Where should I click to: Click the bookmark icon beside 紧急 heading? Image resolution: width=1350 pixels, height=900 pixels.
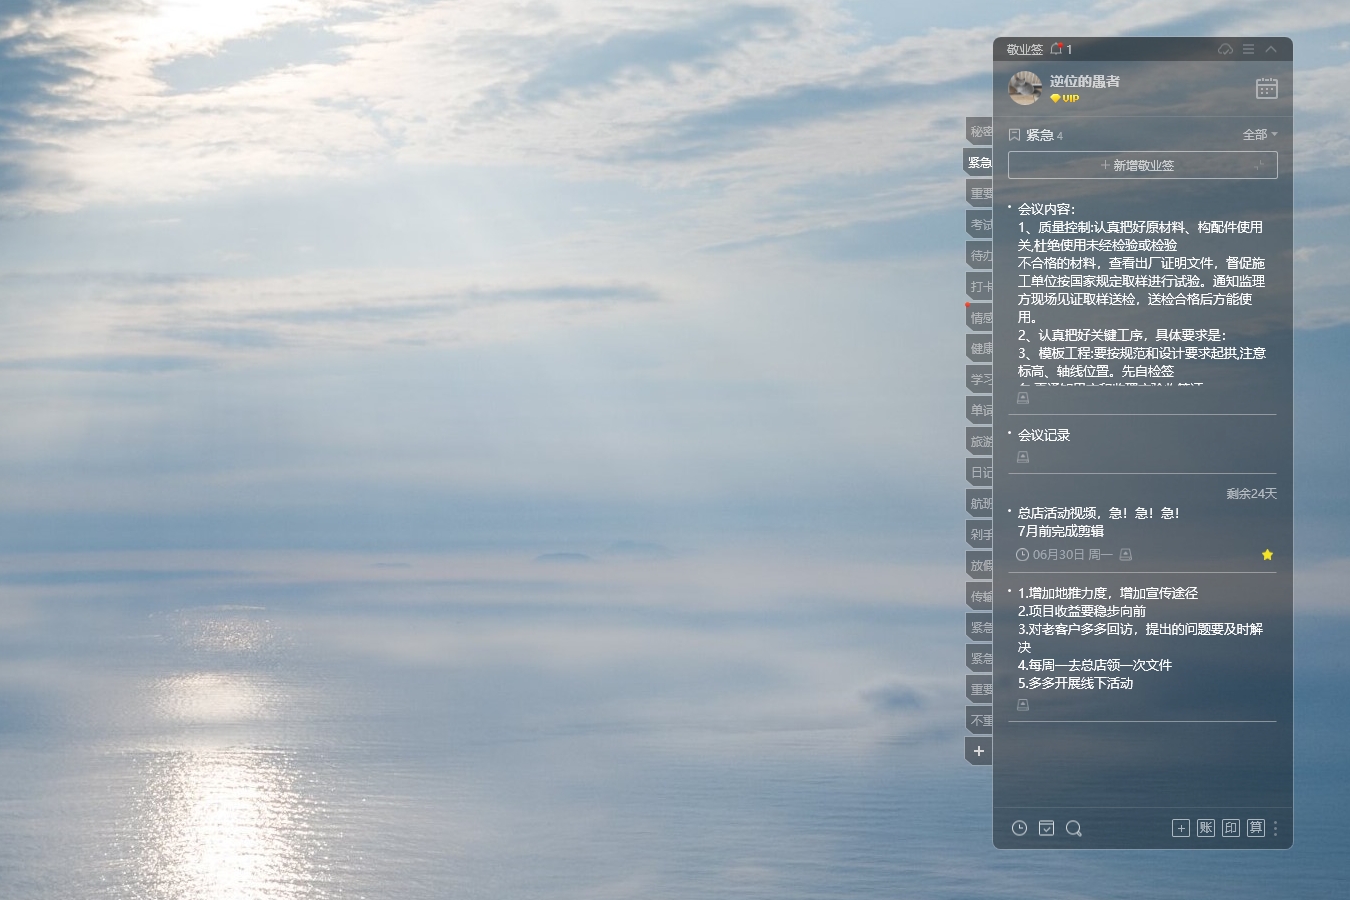[1014, 135]
